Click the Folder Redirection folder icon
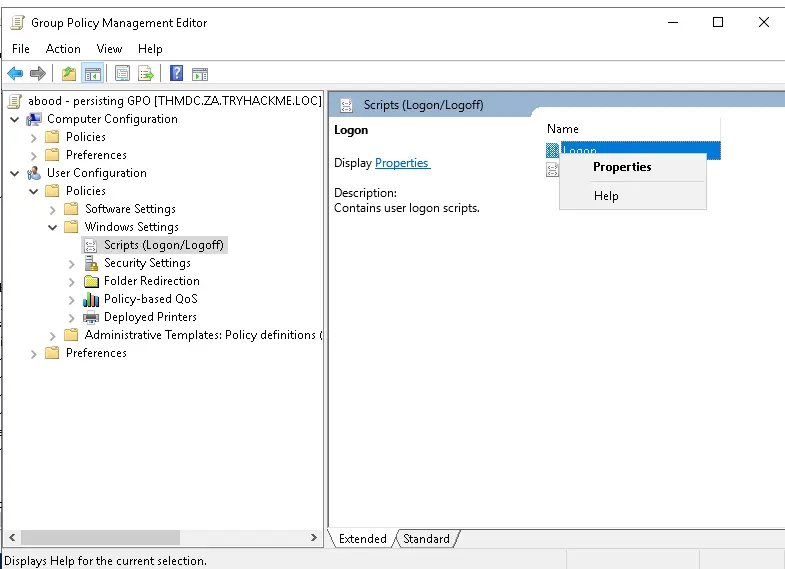785x569 pixels. click(x=91, y=281)
